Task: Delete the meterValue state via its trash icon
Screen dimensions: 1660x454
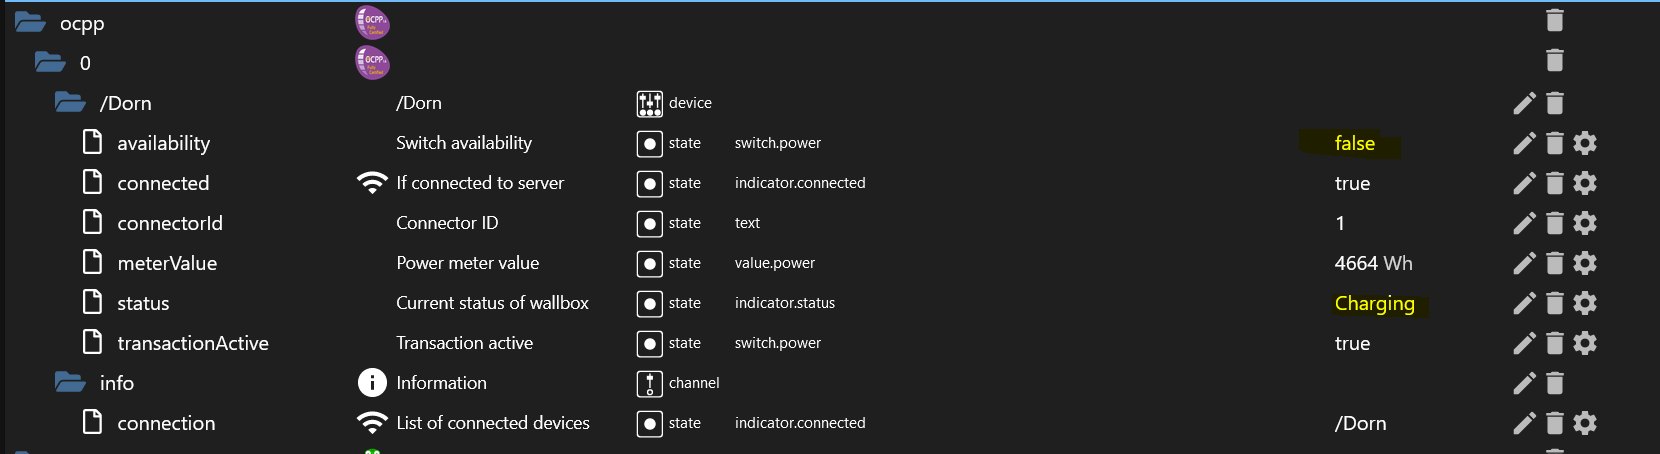Action: [1554, 263]
